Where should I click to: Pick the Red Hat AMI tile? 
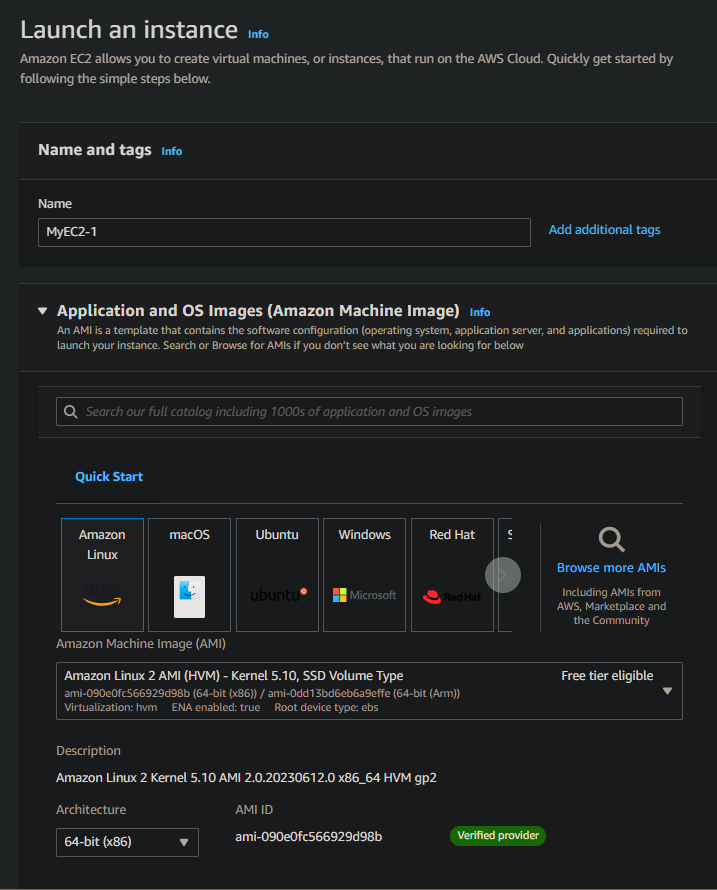coord(452,574)
